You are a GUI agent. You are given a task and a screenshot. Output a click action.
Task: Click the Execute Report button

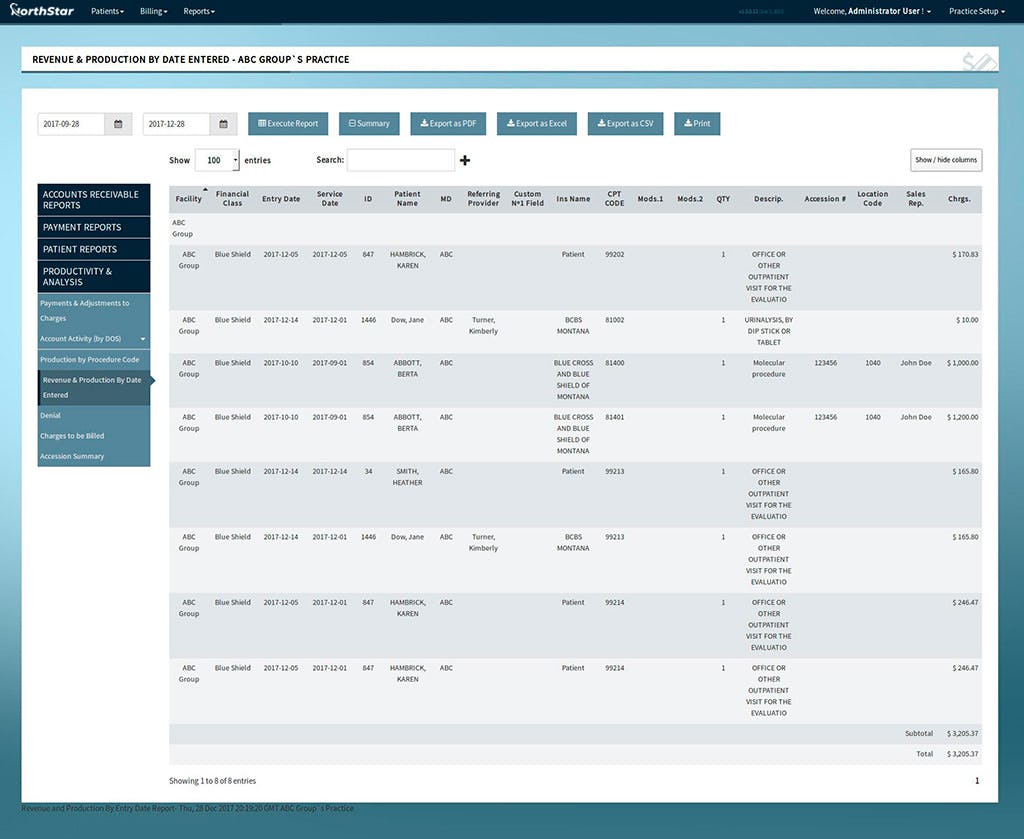[x=288, y=123]
